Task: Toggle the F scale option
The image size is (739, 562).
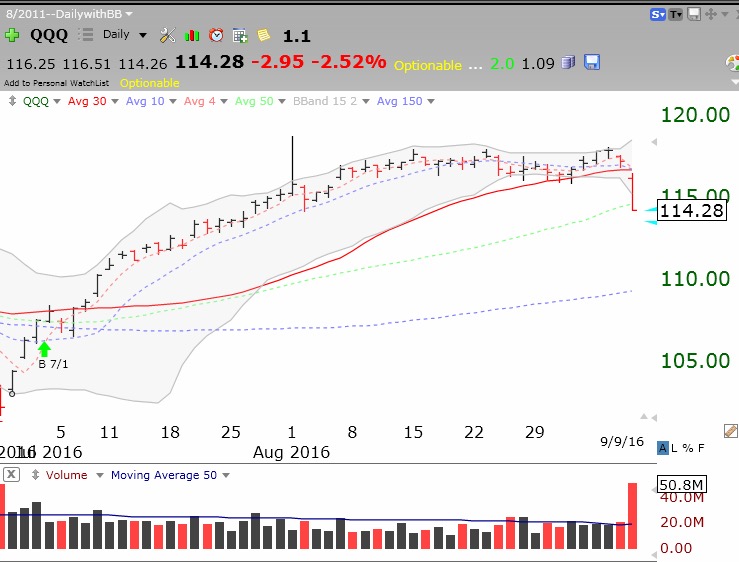Action: click(701, 448)
